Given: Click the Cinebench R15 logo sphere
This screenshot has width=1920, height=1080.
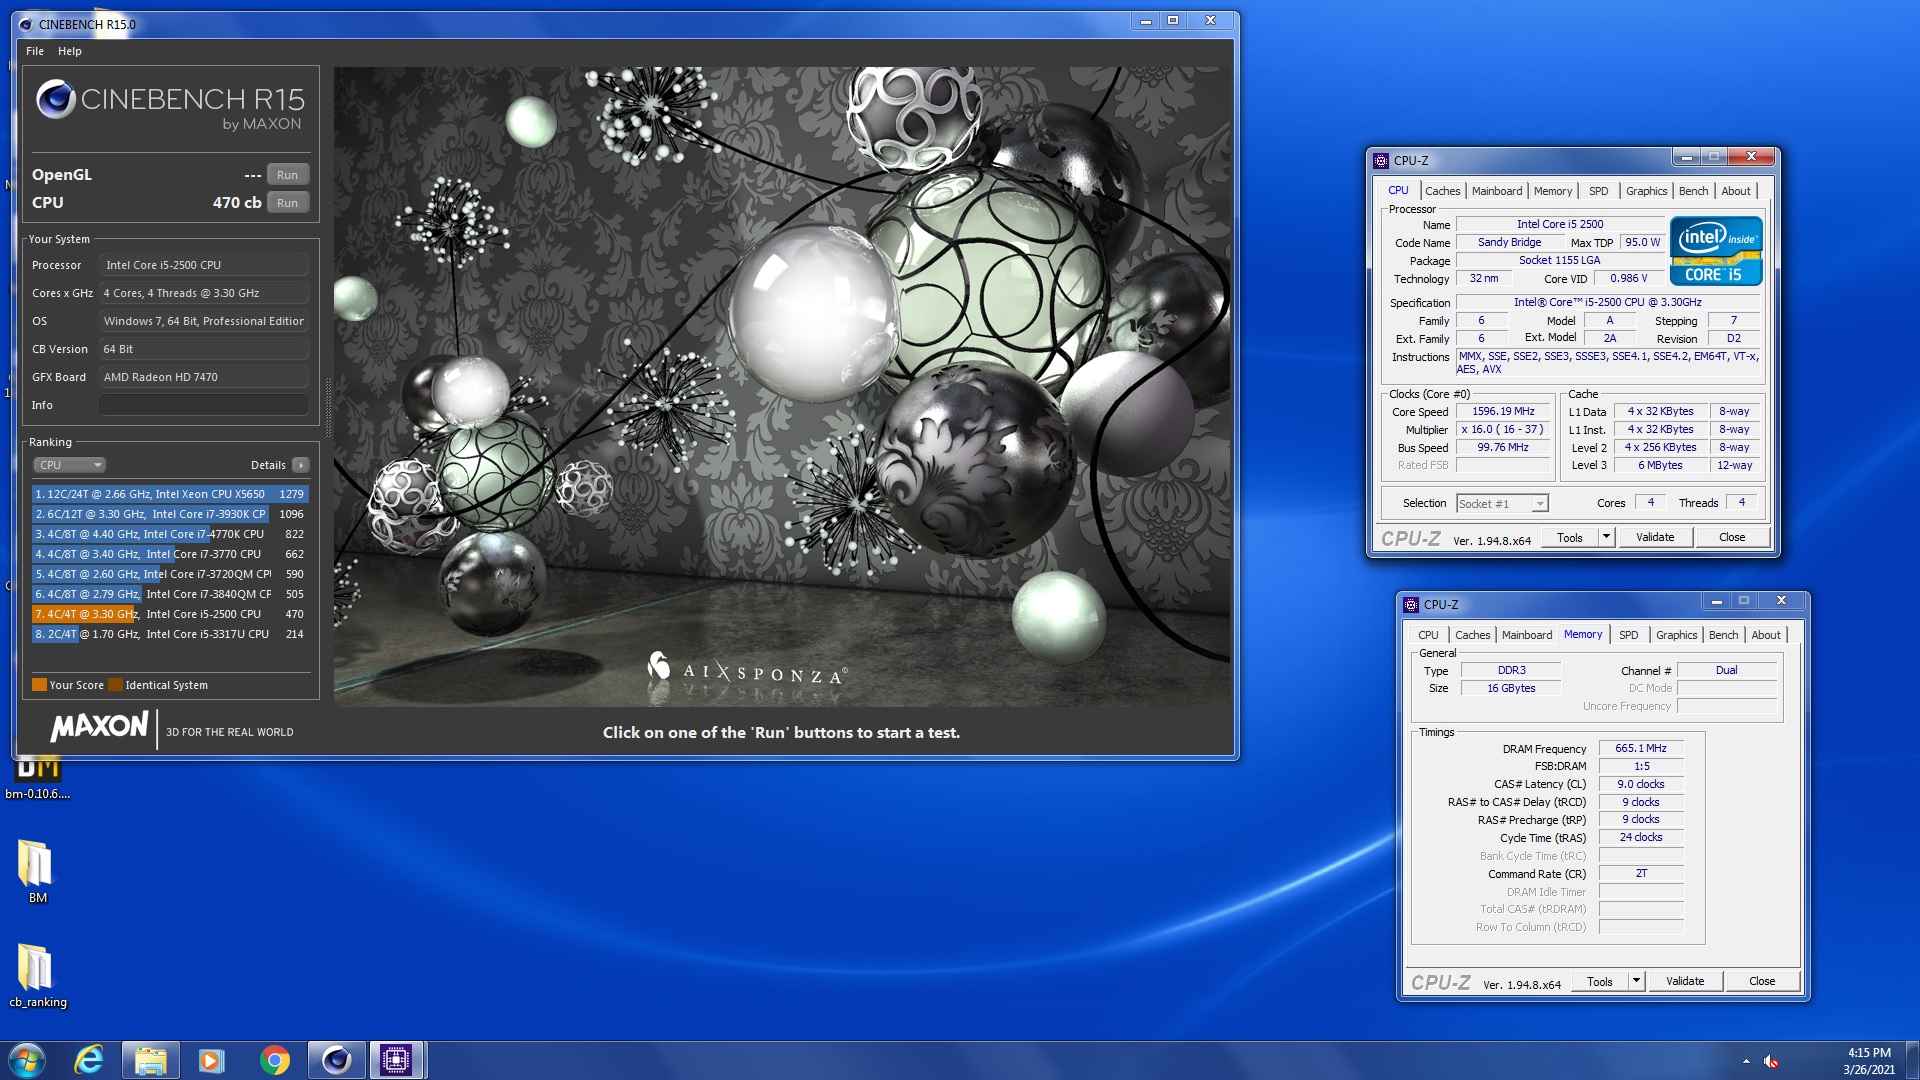Looking at the screenshot, I should 55,99.
